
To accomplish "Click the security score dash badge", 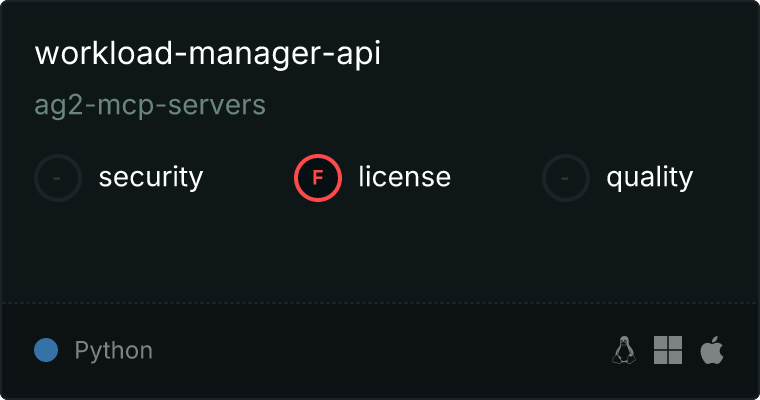I will (58, 178).
